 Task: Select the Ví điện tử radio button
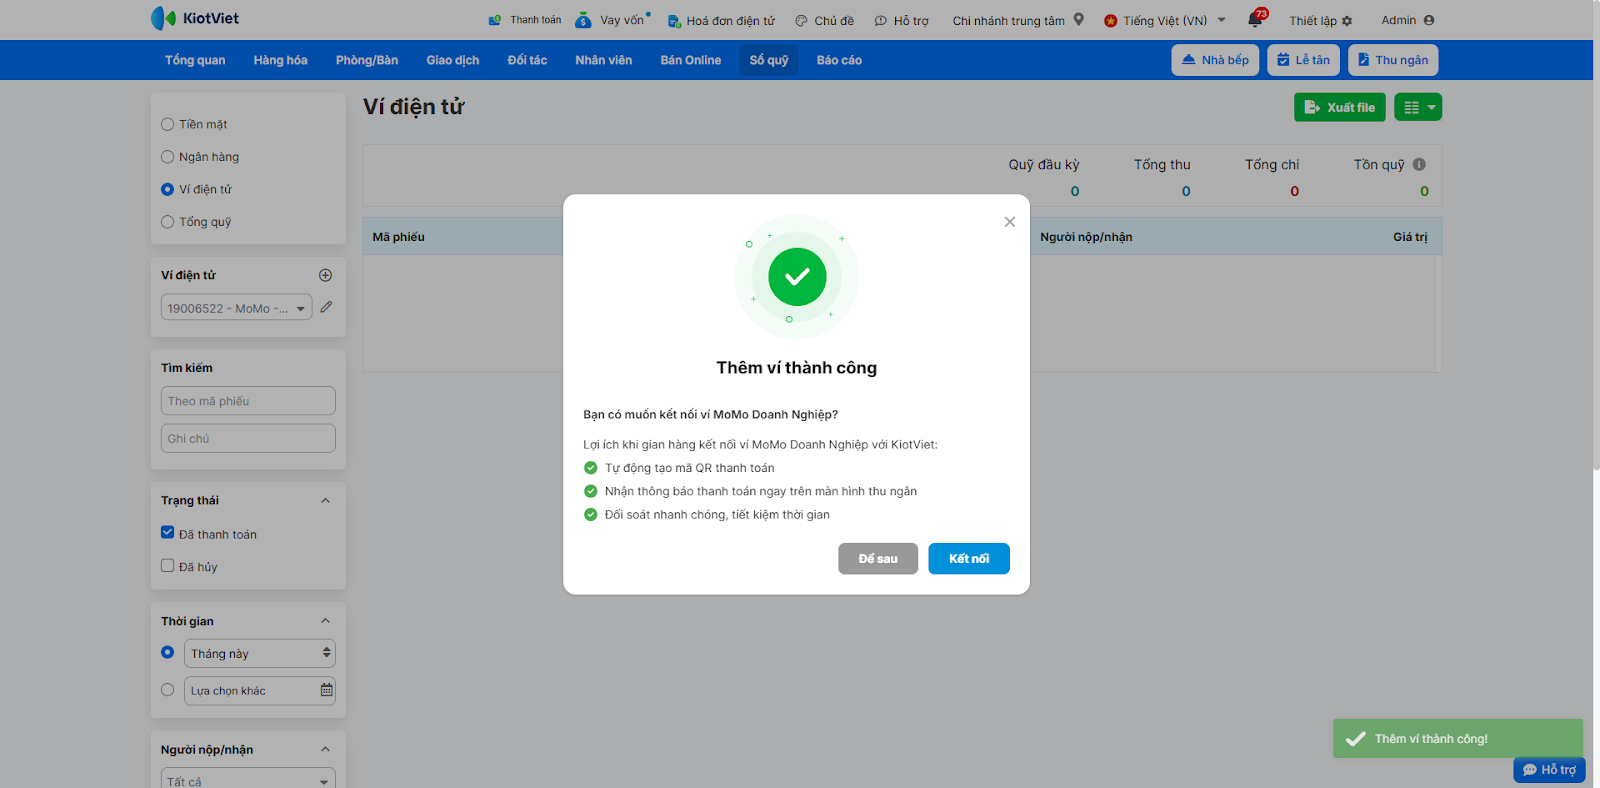coord(167,189)
